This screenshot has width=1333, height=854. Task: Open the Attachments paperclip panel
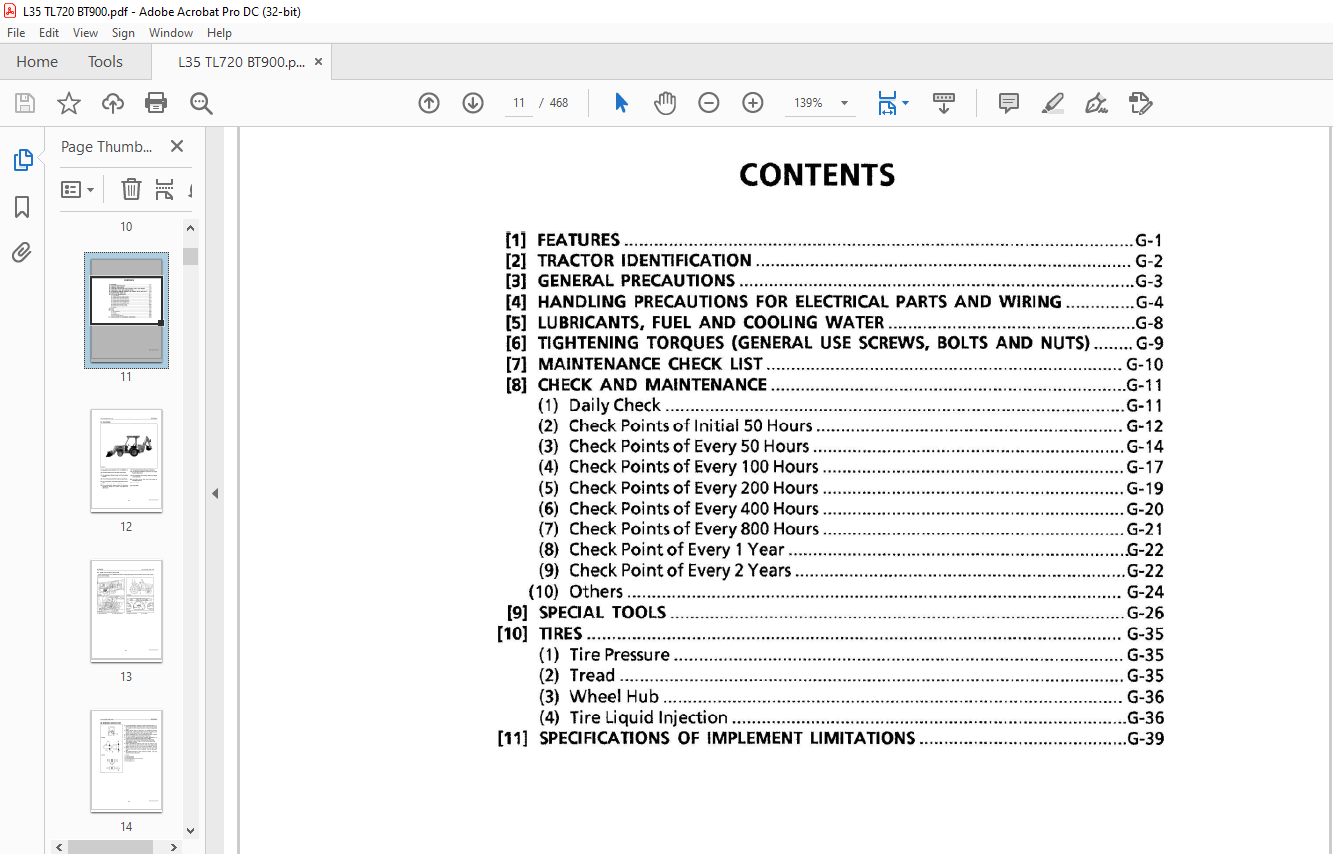(x=22, y=252)
